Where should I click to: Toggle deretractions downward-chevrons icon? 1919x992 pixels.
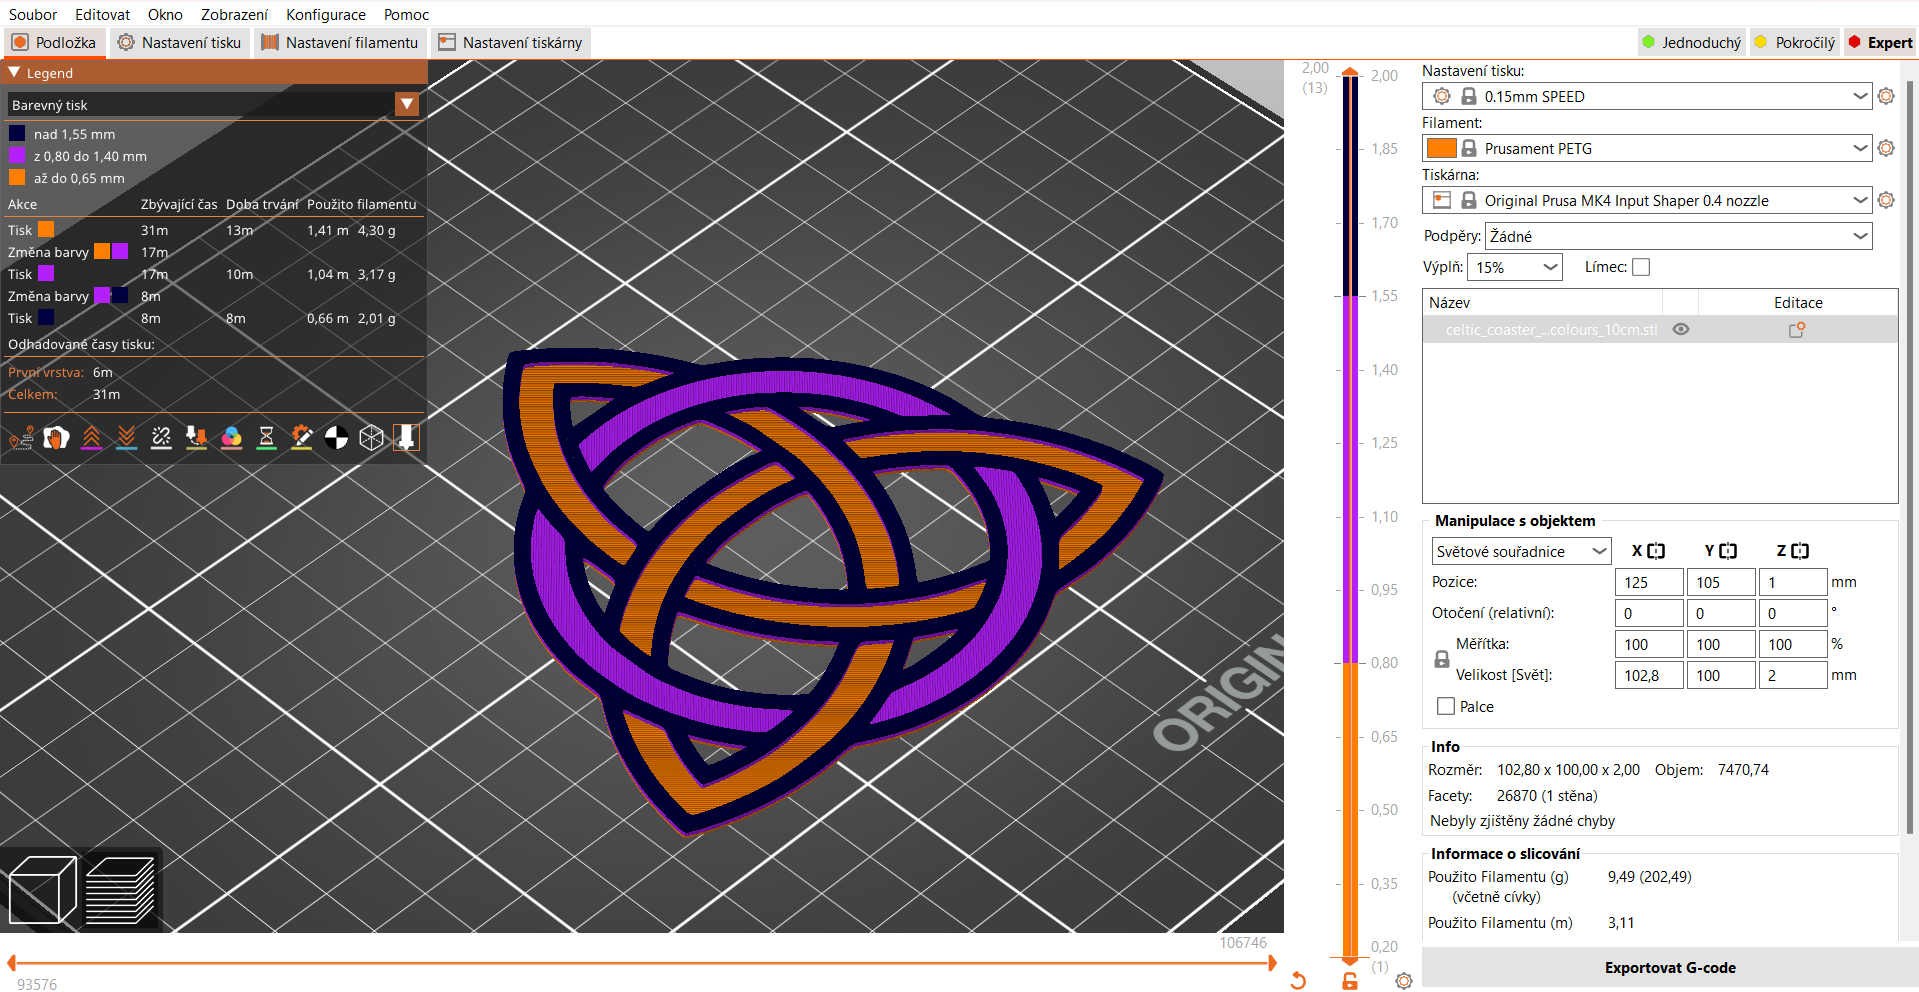tap(126, 438)
